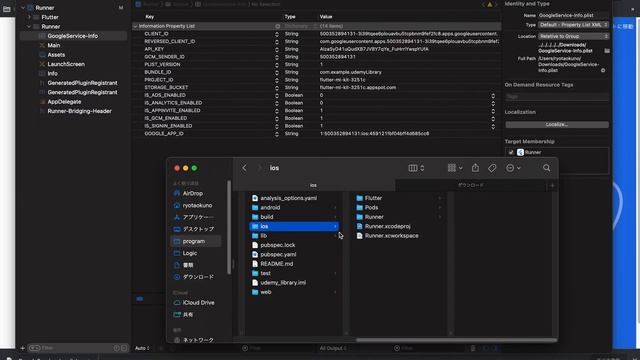640x360 pixels.
Task: Toggle Runner target membership checkbox
Action: (511, 152)
